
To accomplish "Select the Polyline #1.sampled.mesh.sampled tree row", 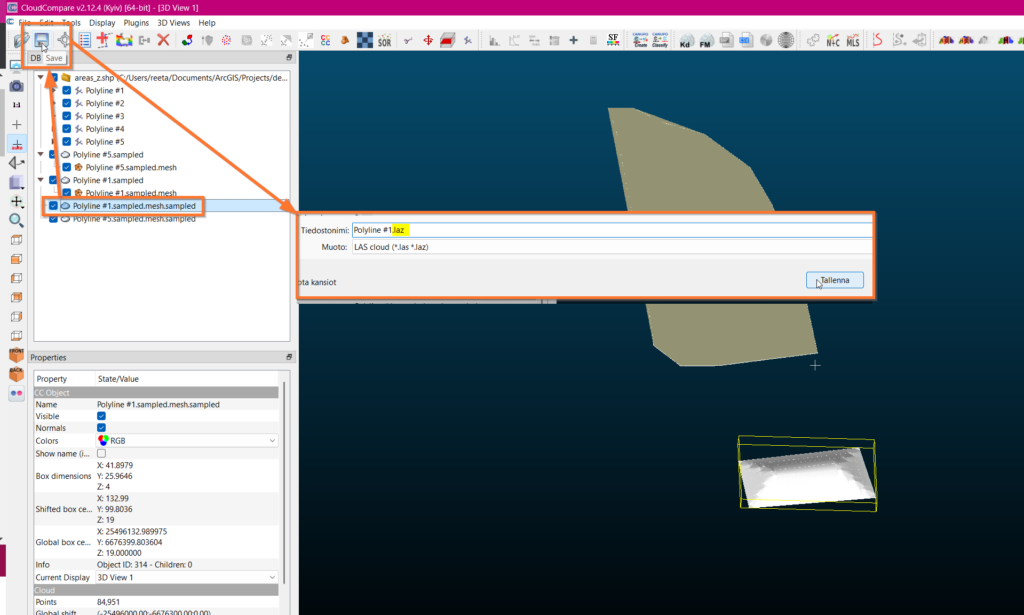I will pyautogui.click(x=134, y=206).
